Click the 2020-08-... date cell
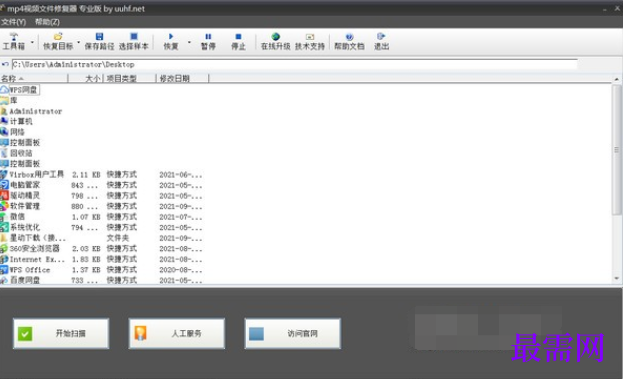The image size is (623, 379). point(181,270)
